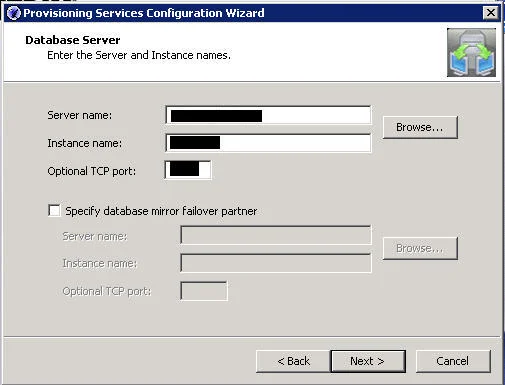Click the wizard title bar app icon

(14, 13)
